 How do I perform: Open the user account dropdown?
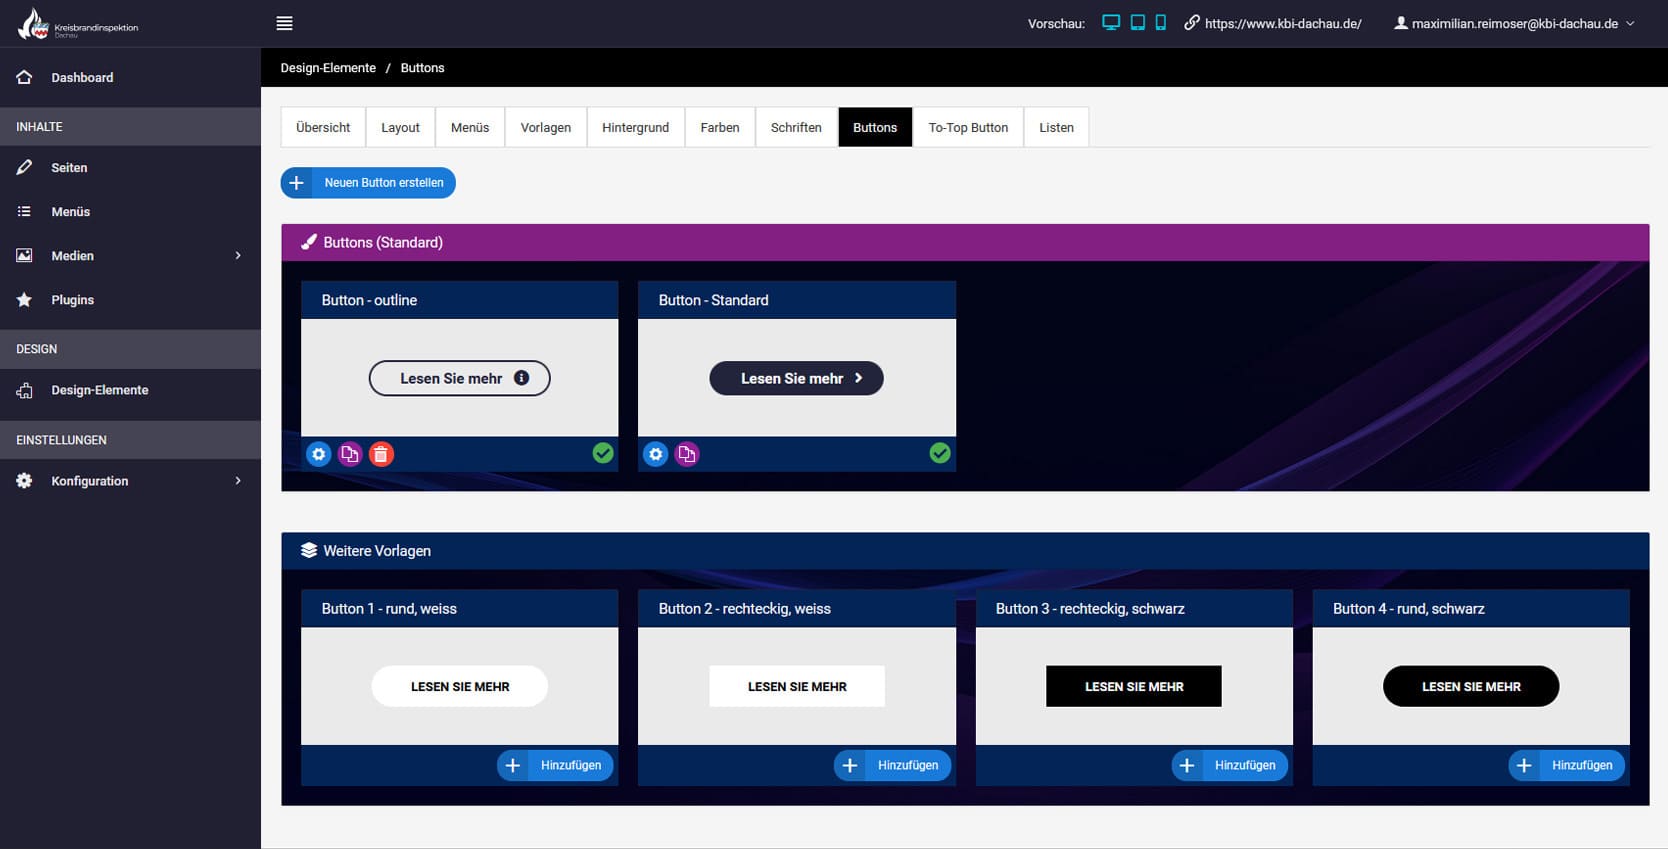(x=1514, y=23)
